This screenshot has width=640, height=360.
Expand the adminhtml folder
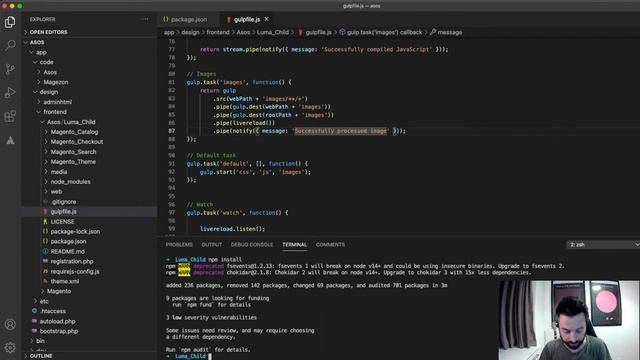(89, 102)
